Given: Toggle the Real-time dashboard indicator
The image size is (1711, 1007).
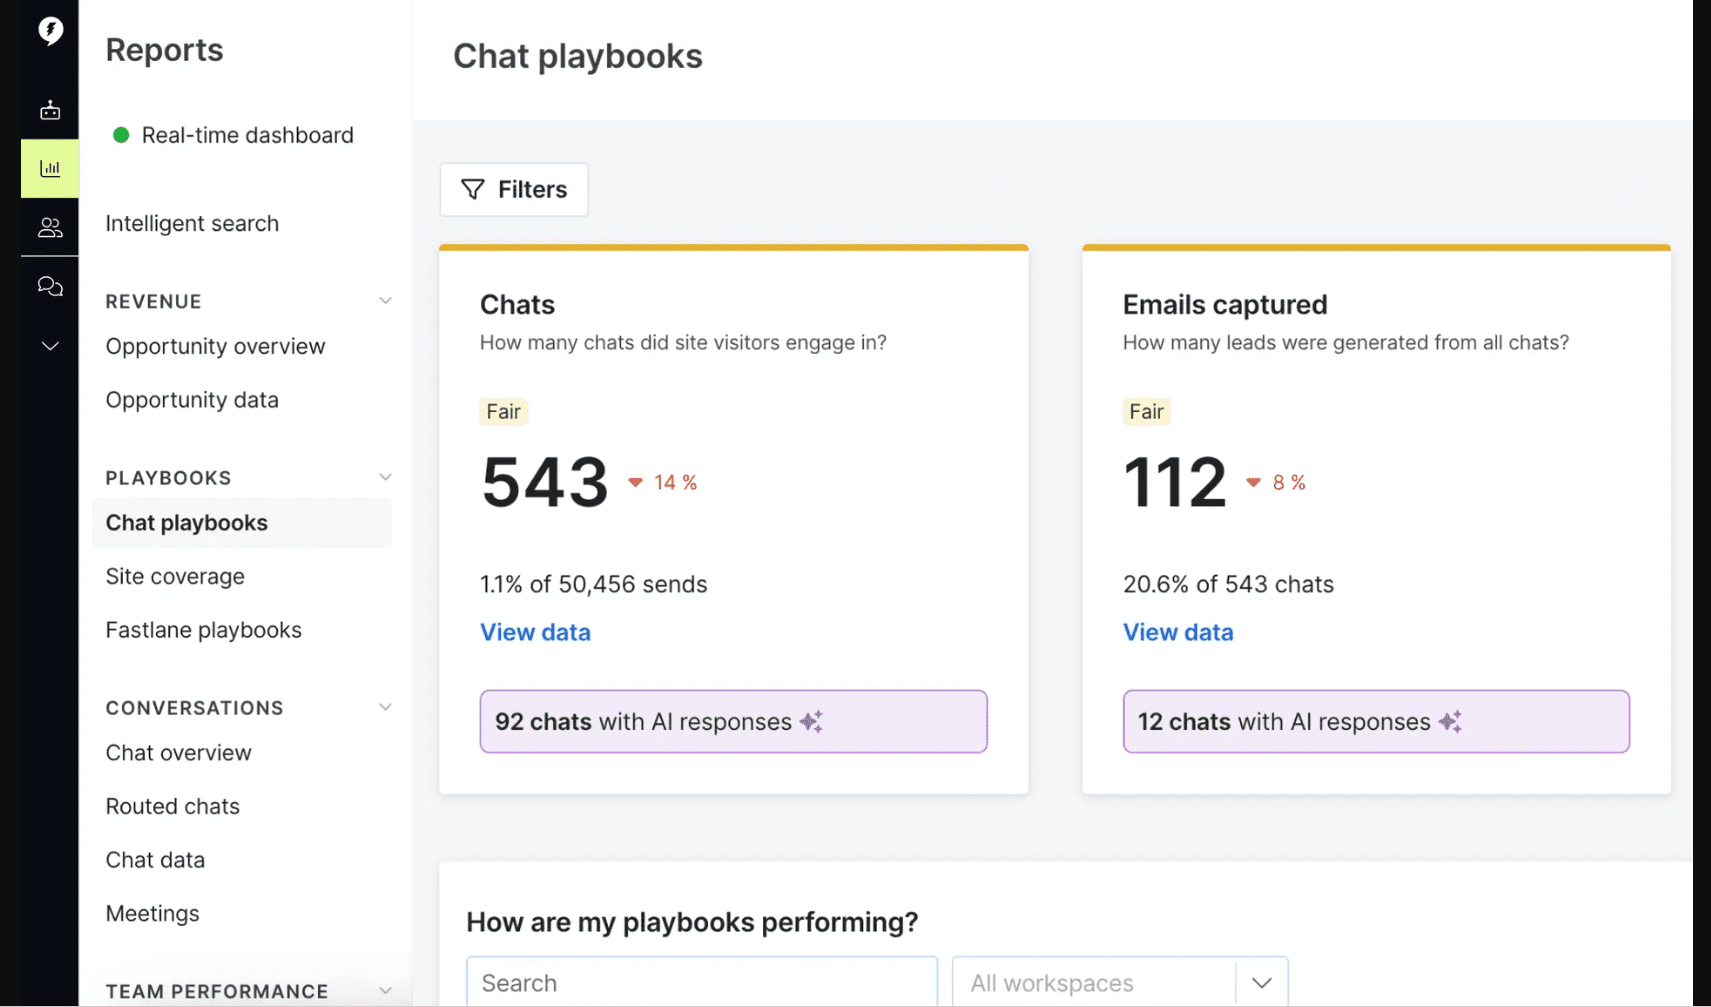Looking at the screenshot, I should pyautogui.click(x=121, y=134).
